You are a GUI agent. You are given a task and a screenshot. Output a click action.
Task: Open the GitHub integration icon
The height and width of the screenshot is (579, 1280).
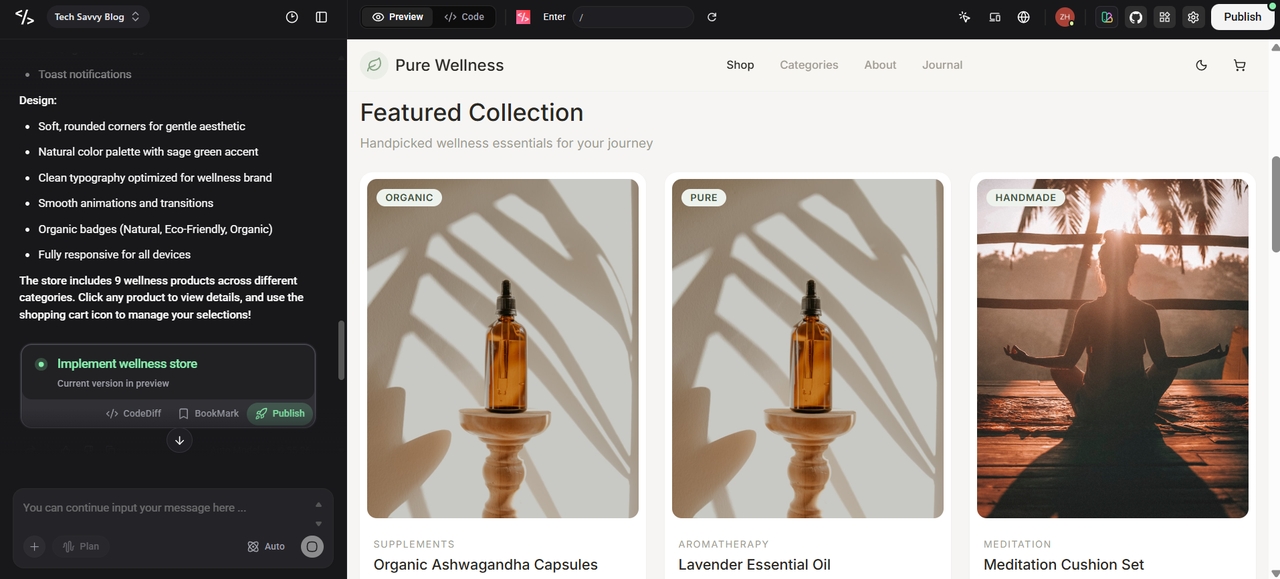pyautogui.click(x=1135, y=17)
